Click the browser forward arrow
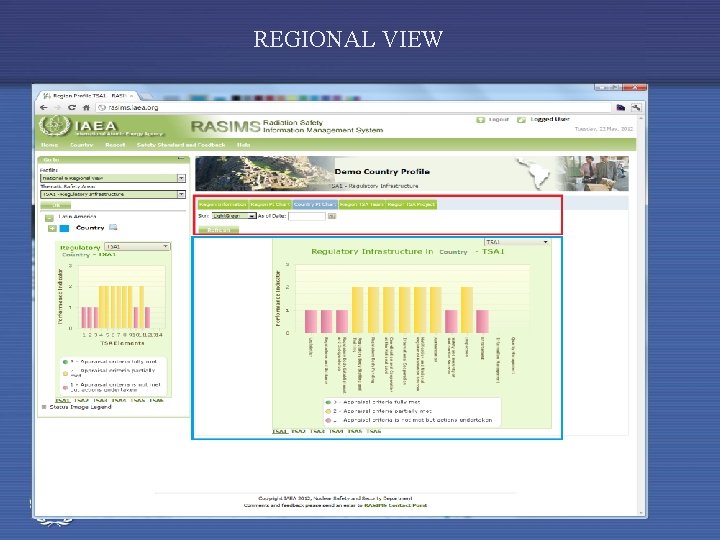Image resolution: width=720 pixels, height=540 pixels. click(57, 107)
